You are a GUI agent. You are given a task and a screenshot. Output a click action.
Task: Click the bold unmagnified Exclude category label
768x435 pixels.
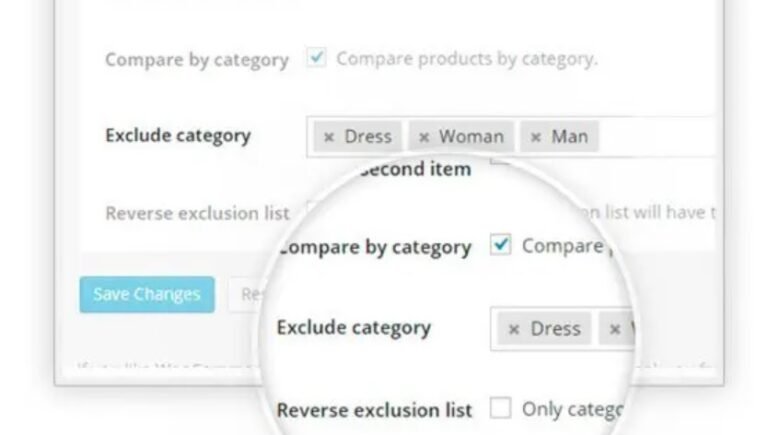178,135
